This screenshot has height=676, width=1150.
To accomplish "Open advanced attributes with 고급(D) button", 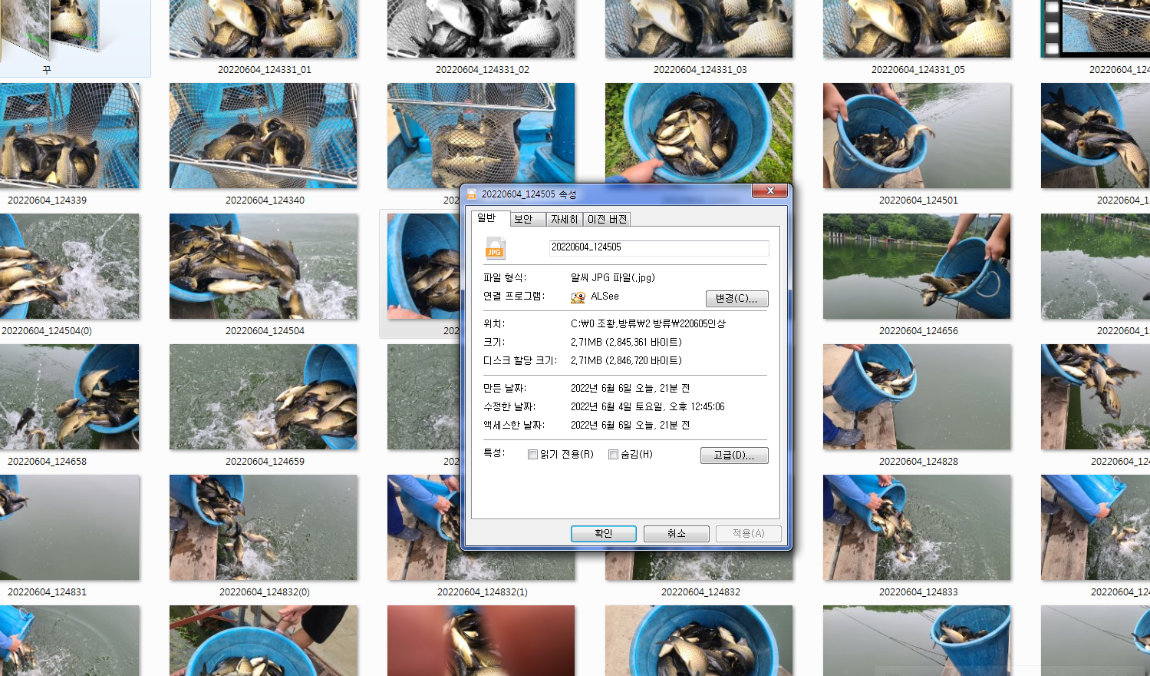I will pyautogui.click(x=734, y=455).
